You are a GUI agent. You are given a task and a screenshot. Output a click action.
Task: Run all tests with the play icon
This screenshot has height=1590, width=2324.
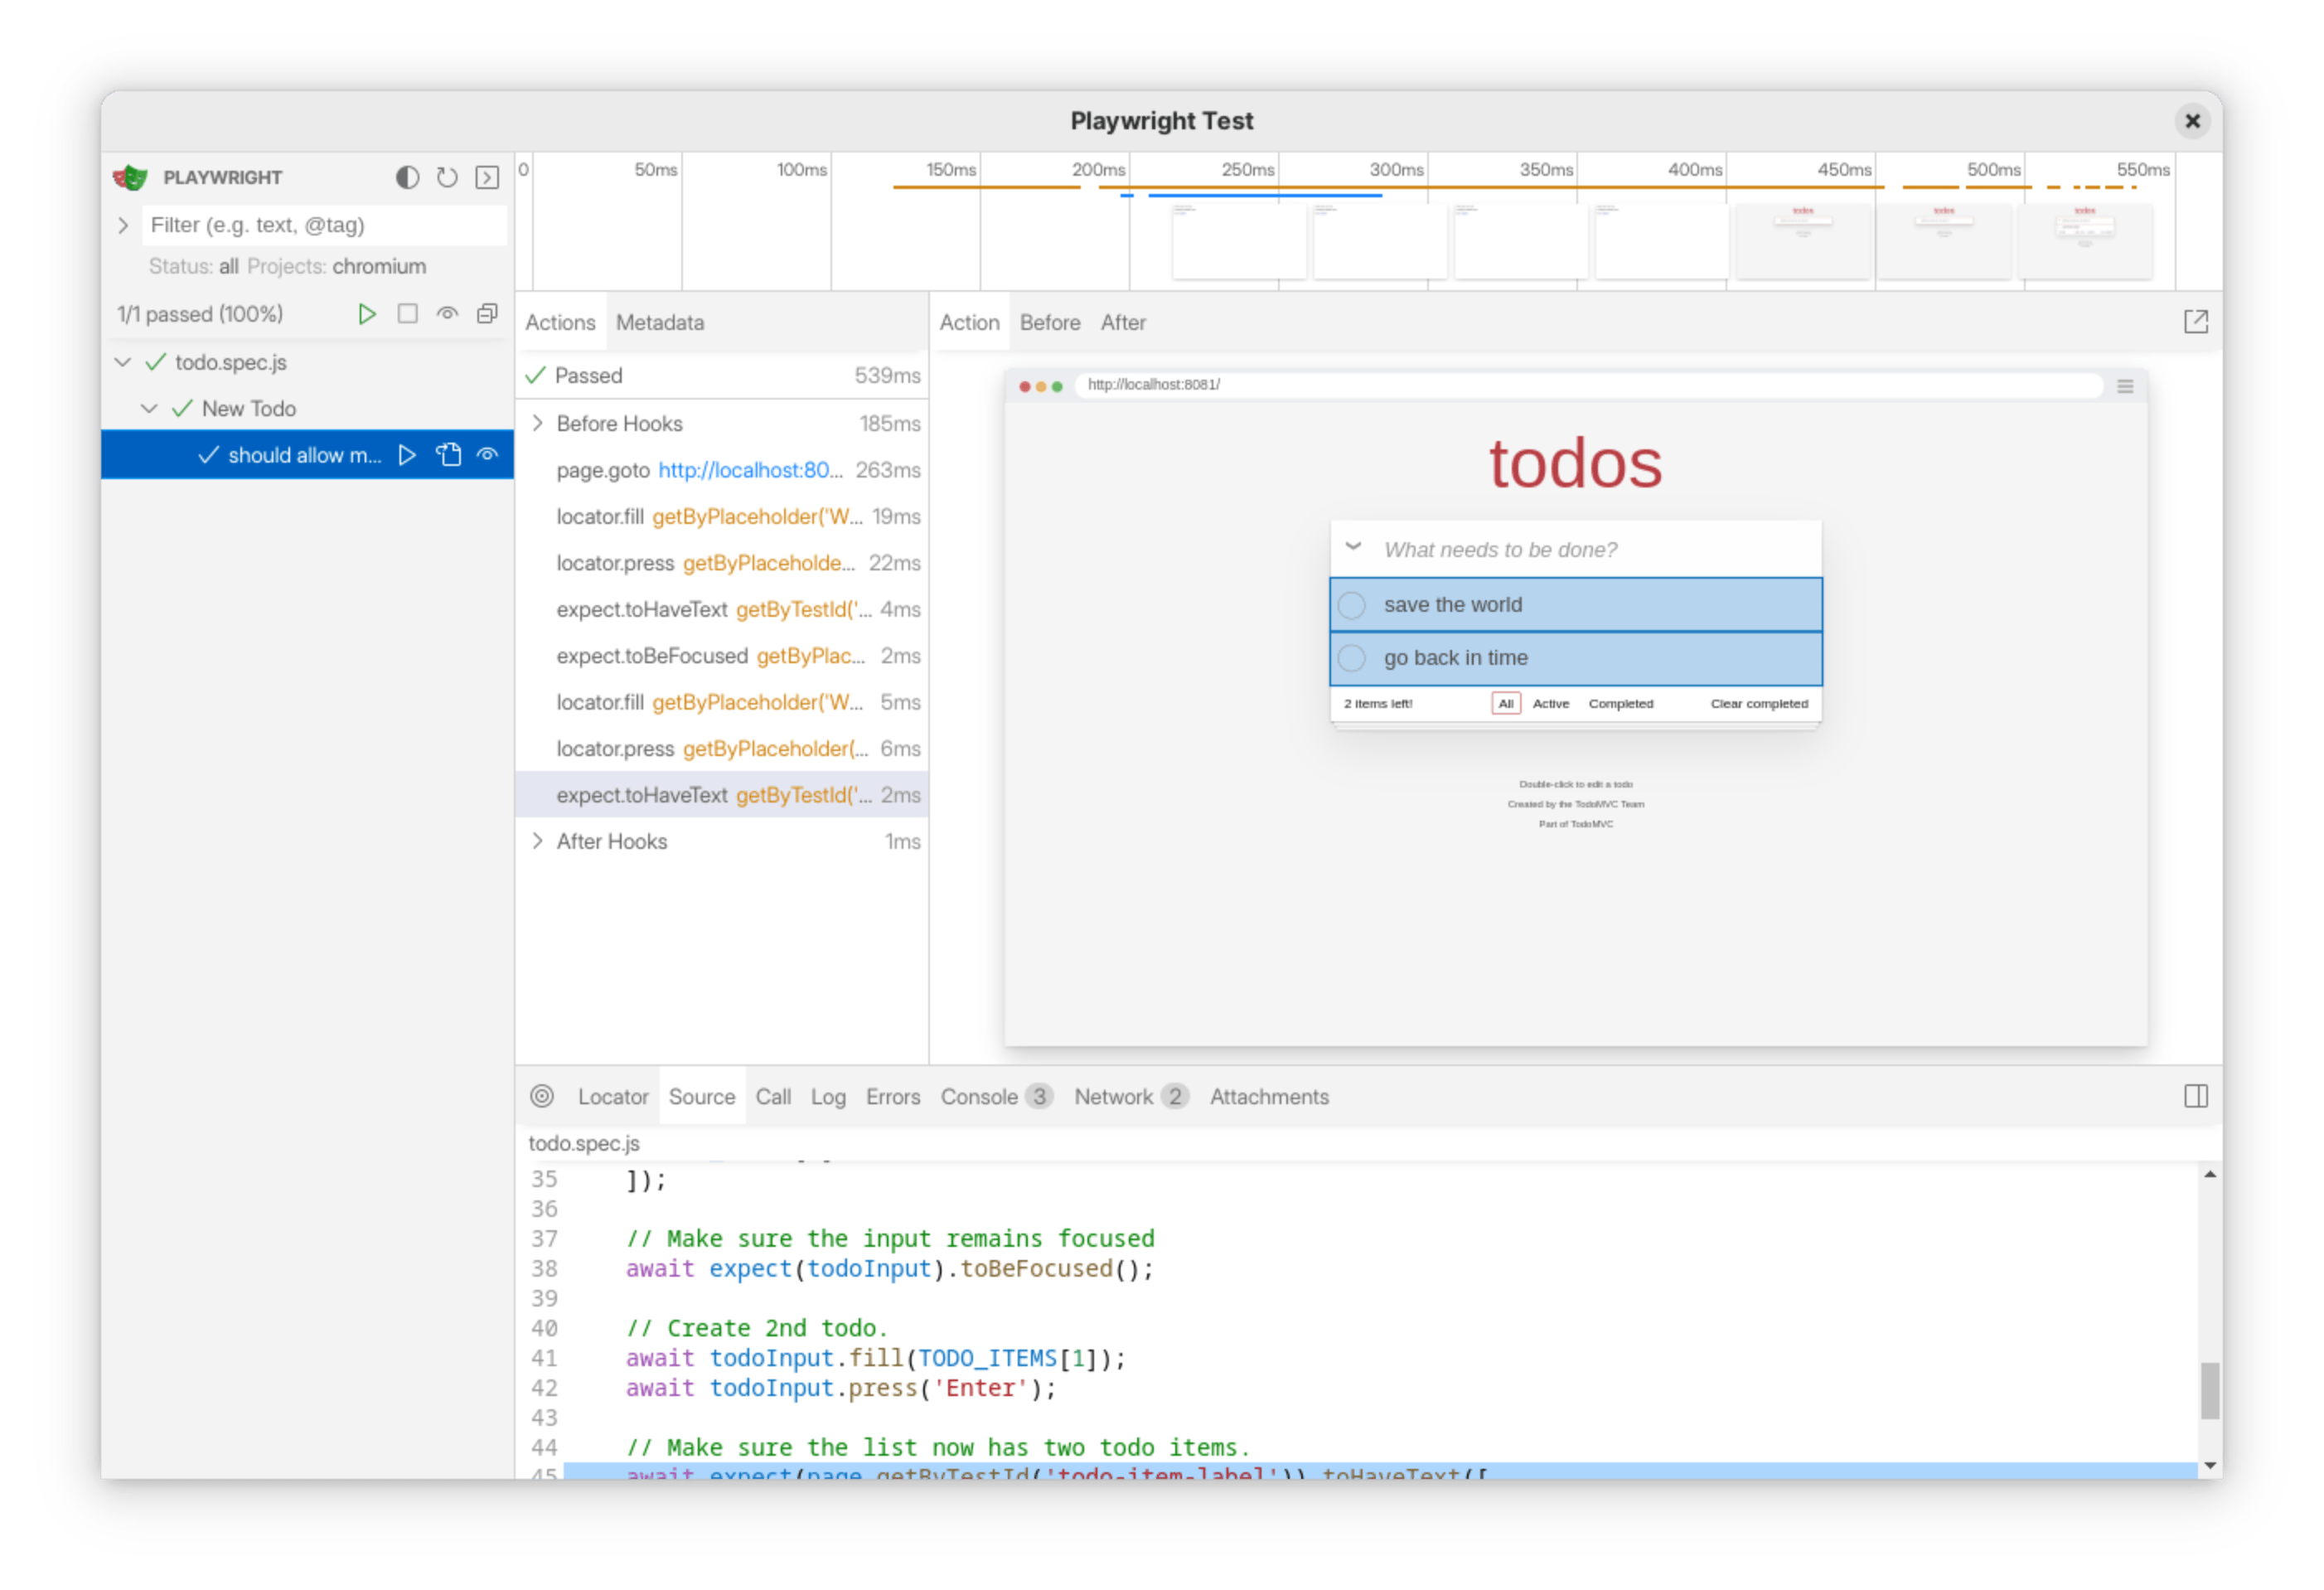pyautogui.click(x=367, y=314)
